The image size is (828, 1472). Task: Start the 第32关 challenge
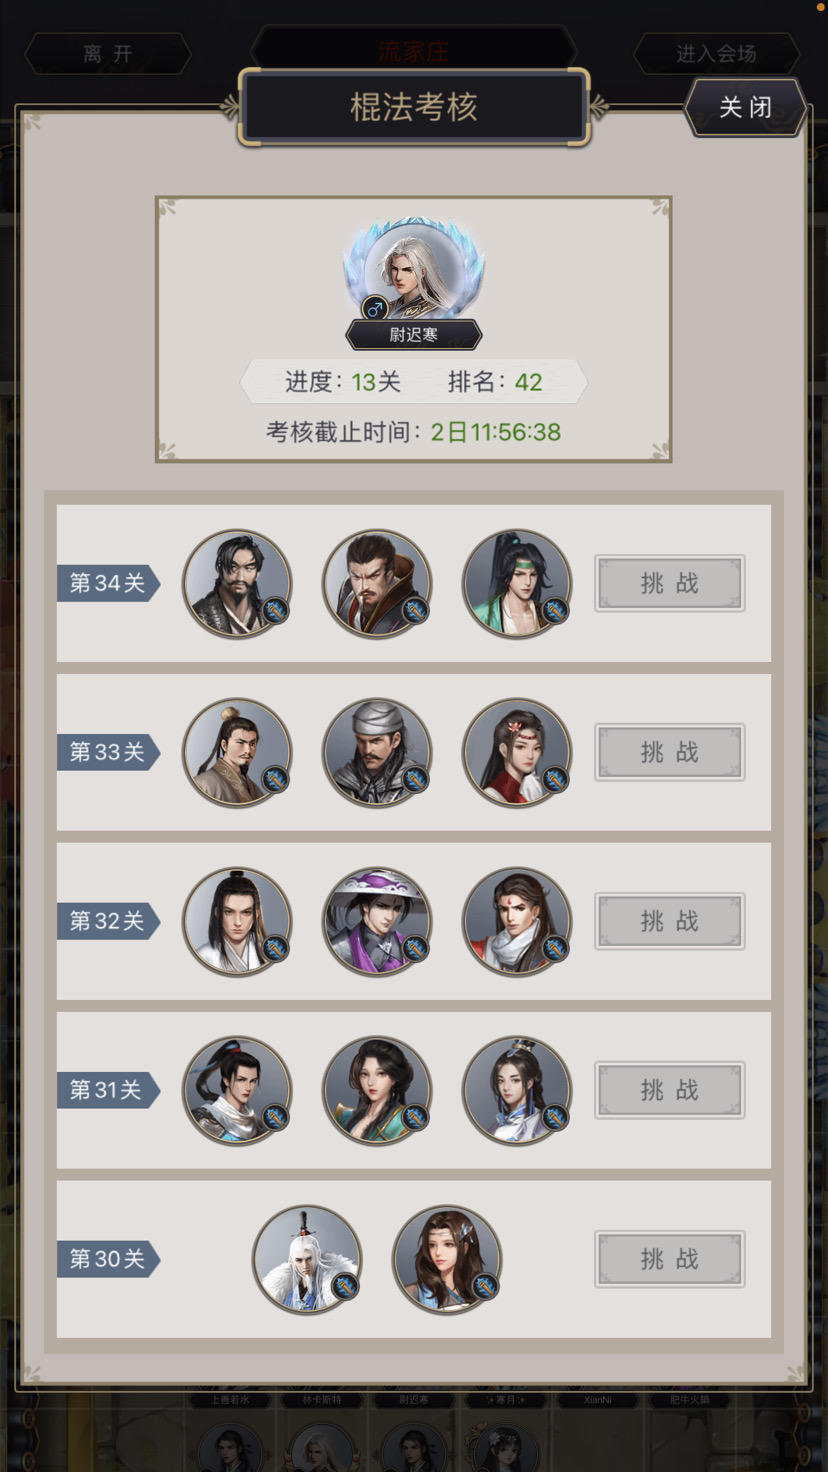coord(670,921)
